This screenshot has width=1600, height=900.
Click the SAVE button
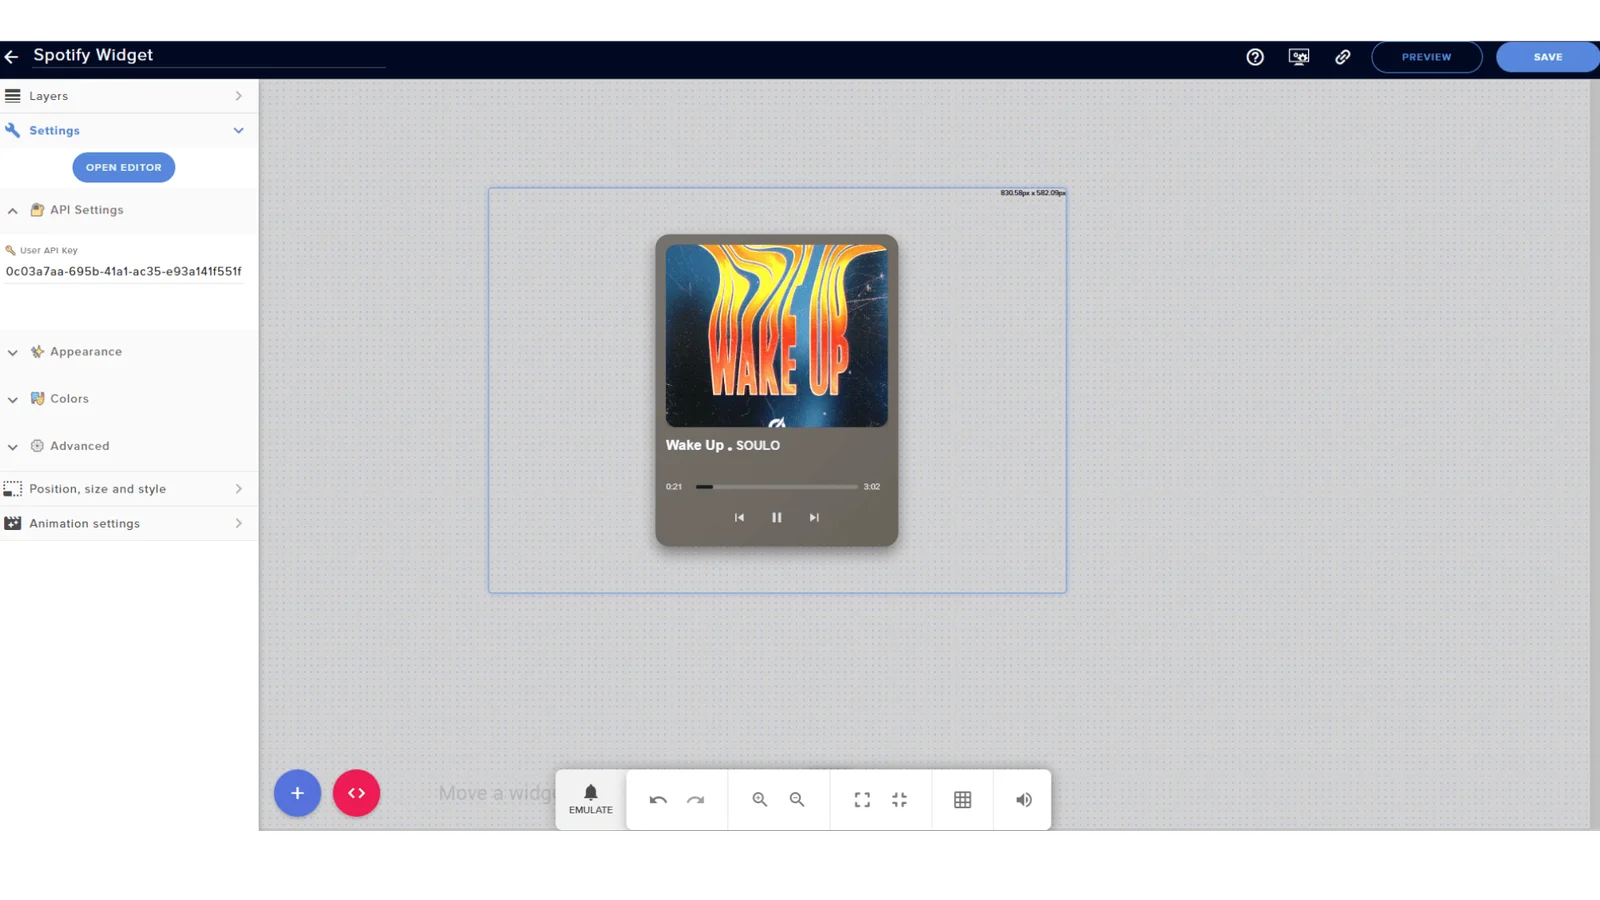1547,57
